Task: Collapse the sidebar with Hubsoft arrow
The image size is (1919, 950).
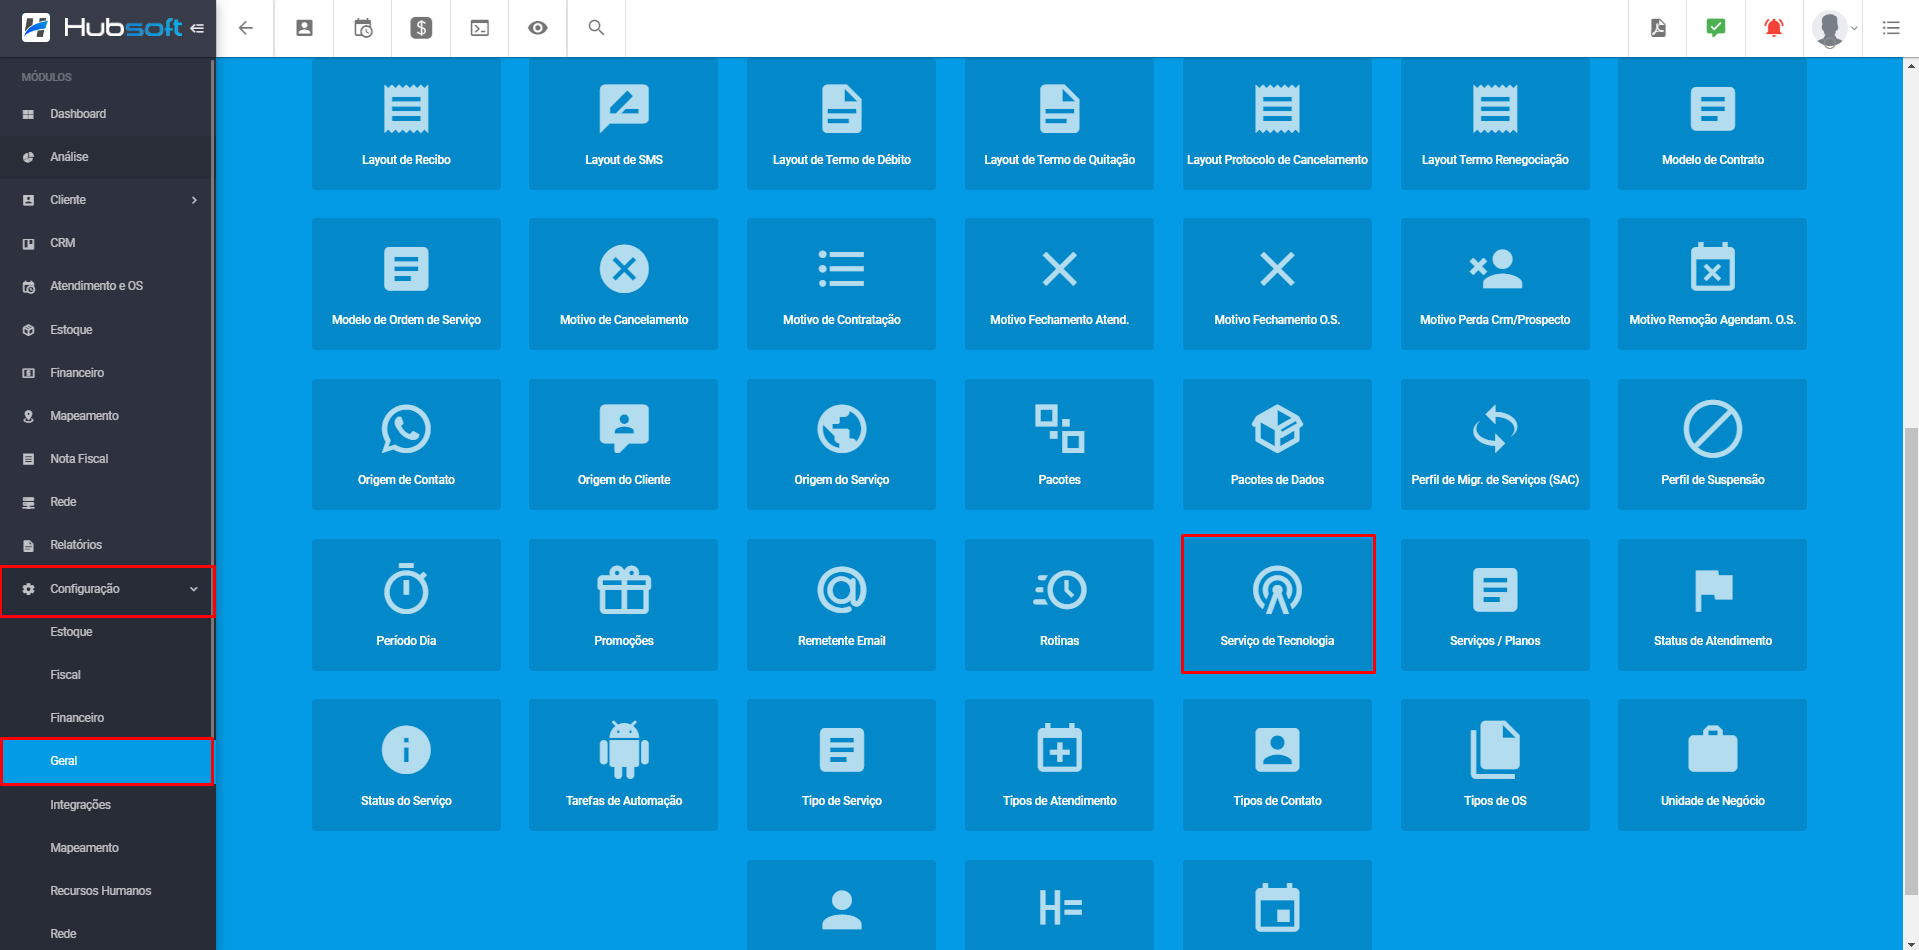Action: coord(197,28)
